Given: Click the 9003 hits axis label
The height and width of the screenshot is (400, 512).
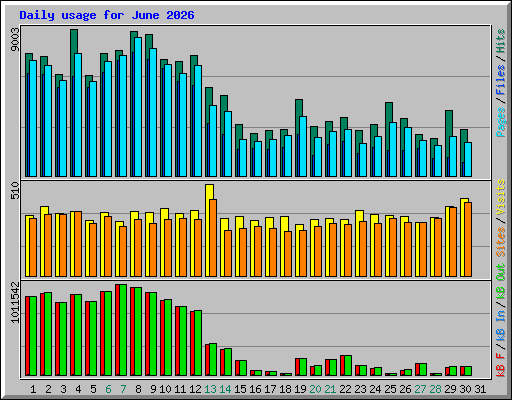Looking at the screenshot, I should click(x=15, y=40).
